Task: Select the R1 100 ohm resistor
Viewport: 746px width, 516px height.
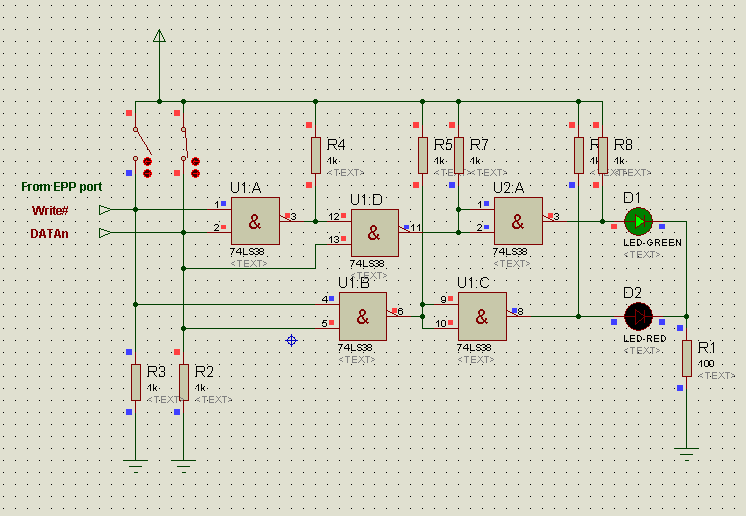Action: click(x=687, y=358)
